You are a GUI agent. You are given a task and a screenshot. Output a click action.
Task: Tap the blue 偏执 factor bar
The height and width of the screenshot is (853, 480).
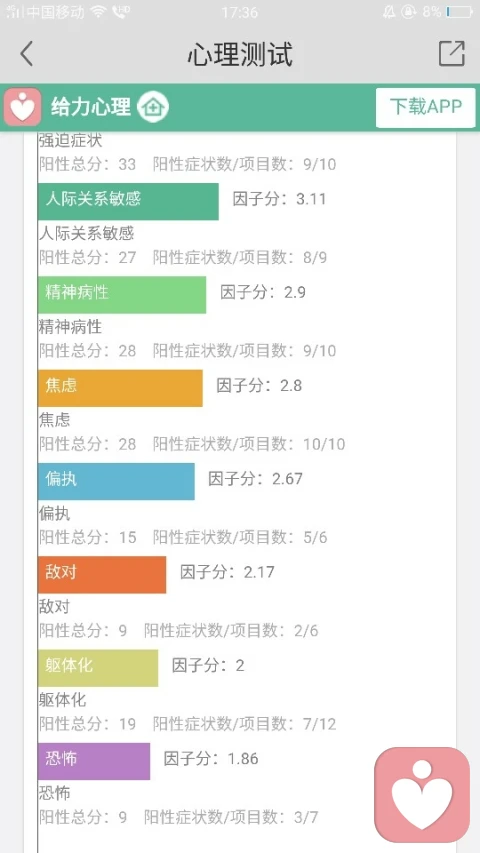pos(116,481)
